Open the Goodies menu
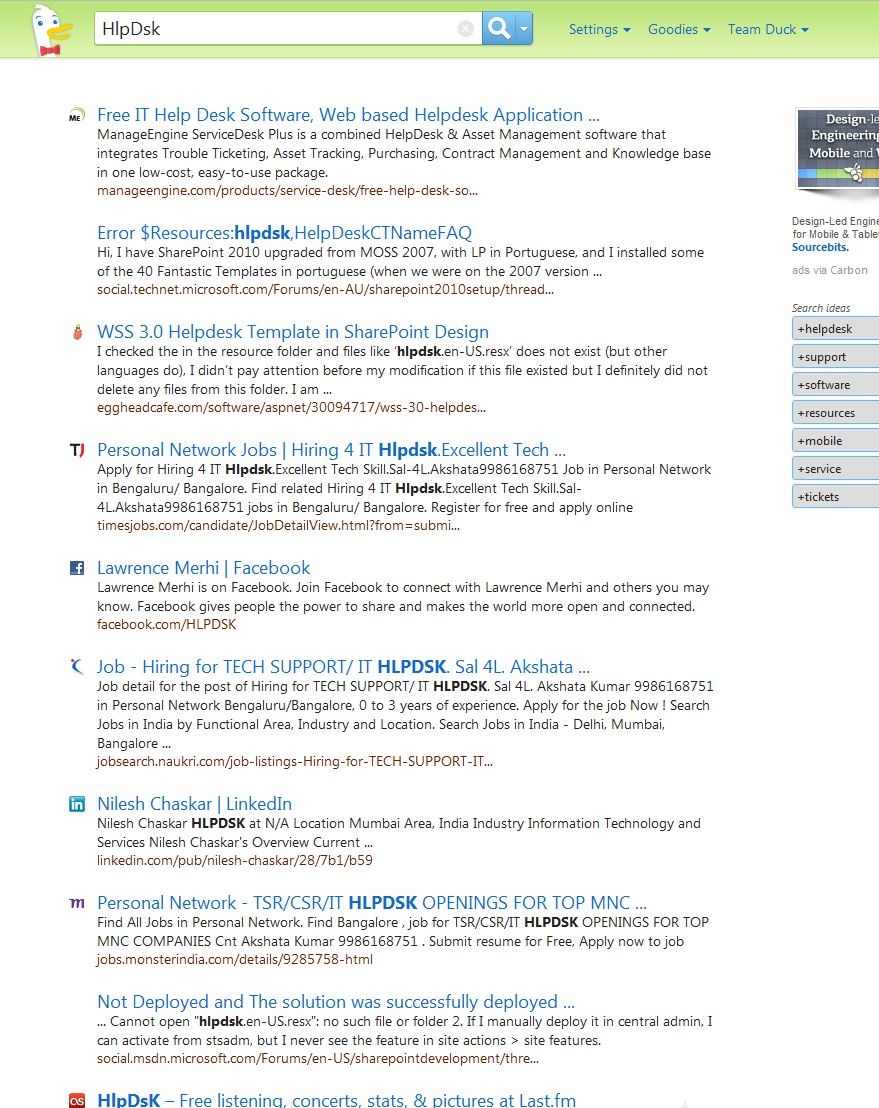 (678, 29)
